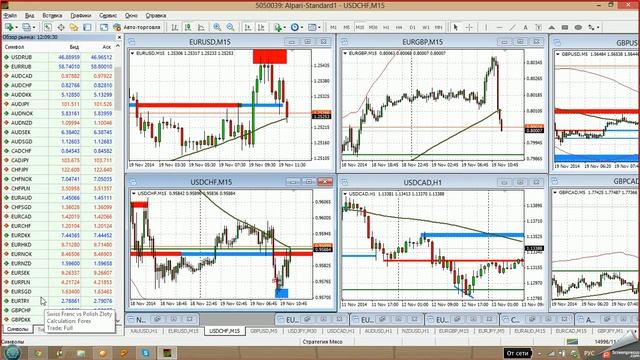
Task: Expand the Periods dropdown arrow
Action: (302, 27)
